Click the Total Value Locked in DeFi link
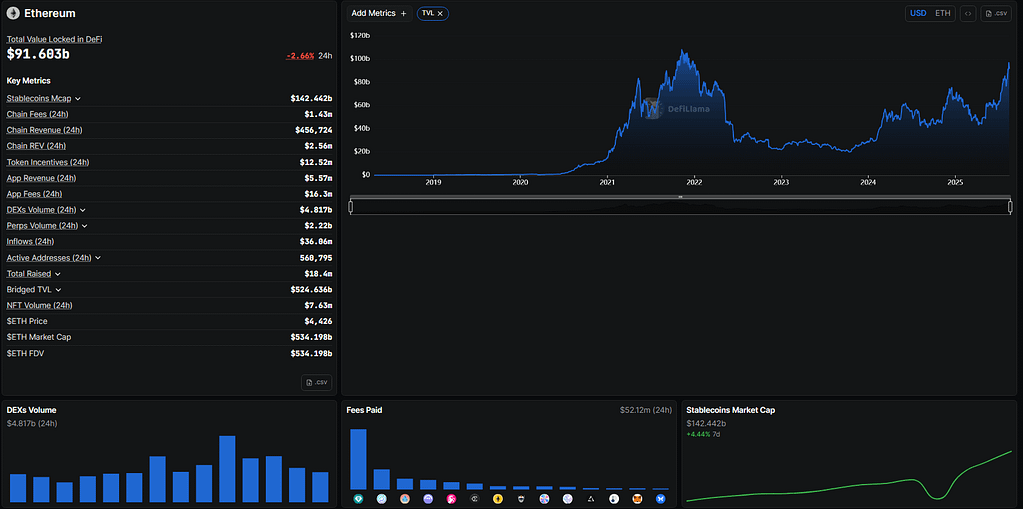The height and width of the screenshot is (509, 1023). point(54,39)
